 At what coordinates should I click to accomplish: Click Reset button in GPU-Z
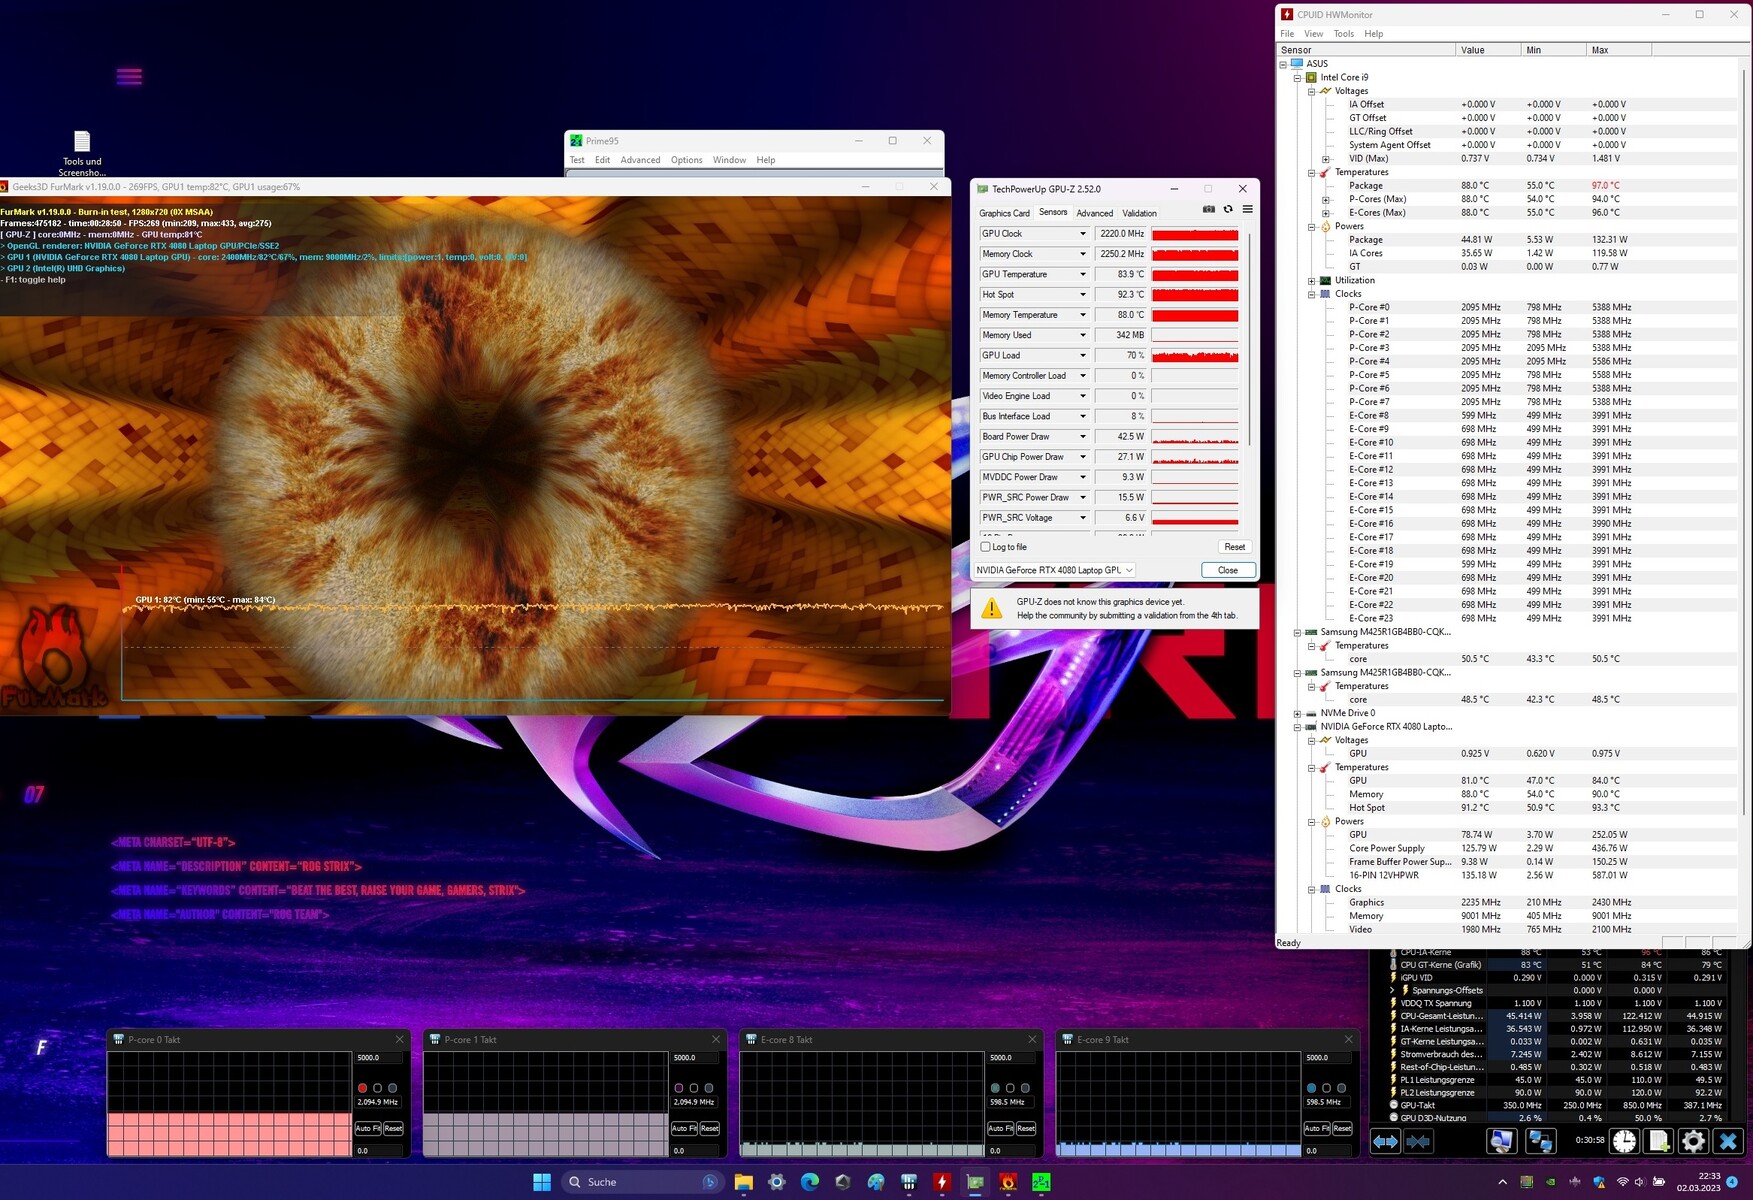(1235, 547)
